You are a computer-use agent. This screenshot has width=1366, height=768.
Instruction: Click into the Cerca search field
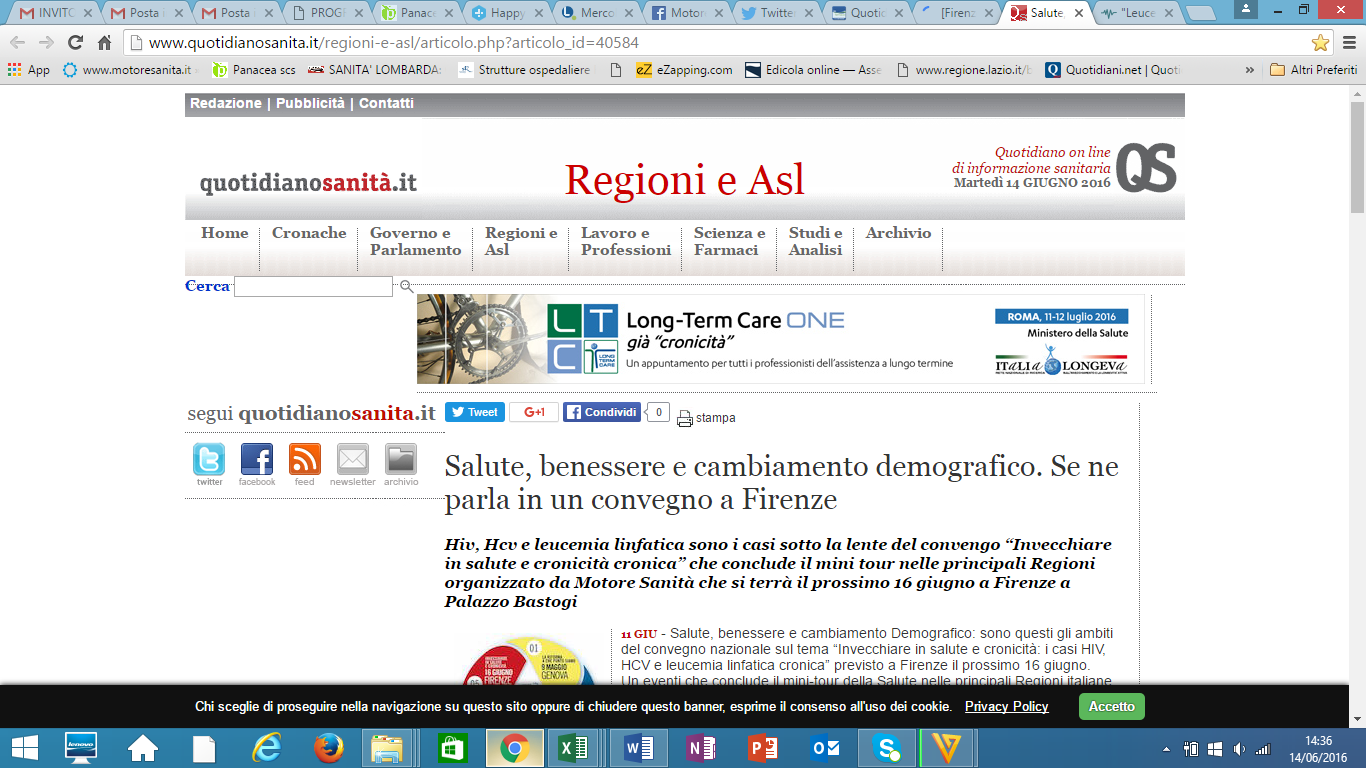(313, 286)
